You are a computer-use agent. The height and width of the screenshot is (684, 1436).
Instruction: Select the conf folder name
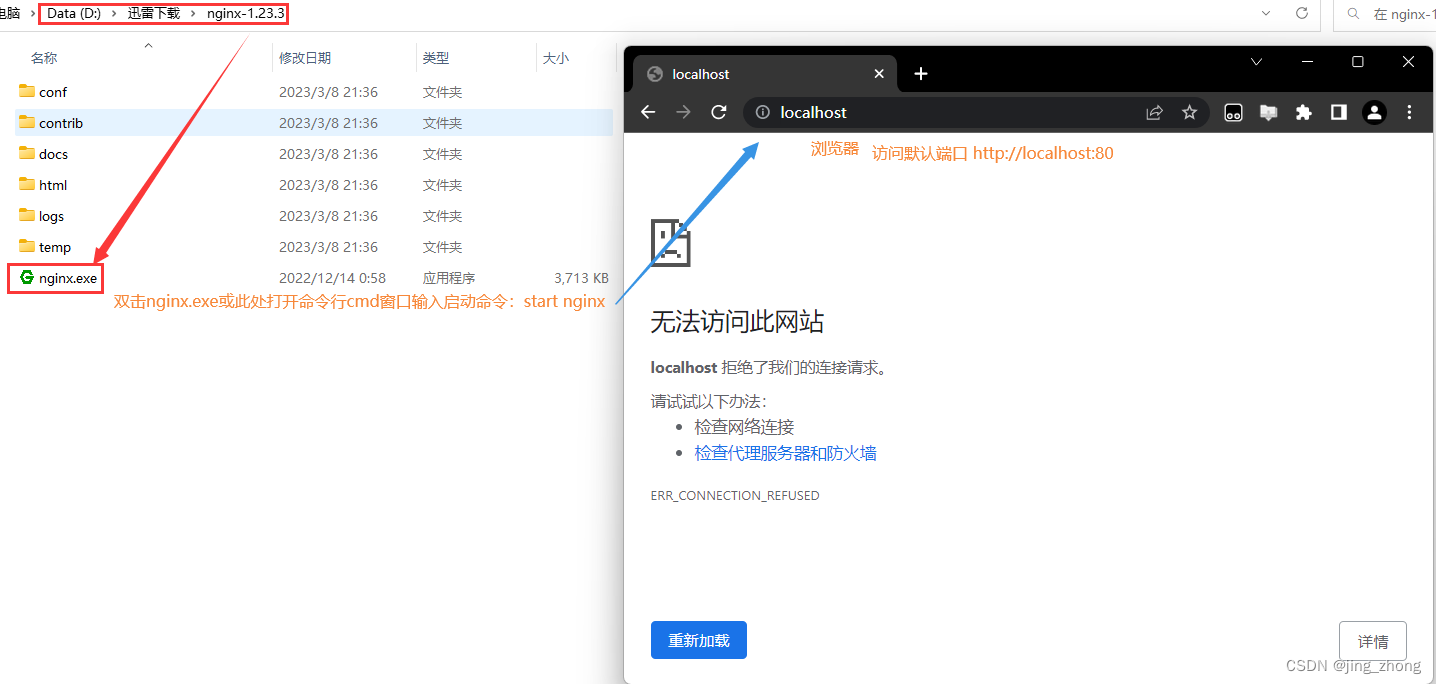(53, 92)
